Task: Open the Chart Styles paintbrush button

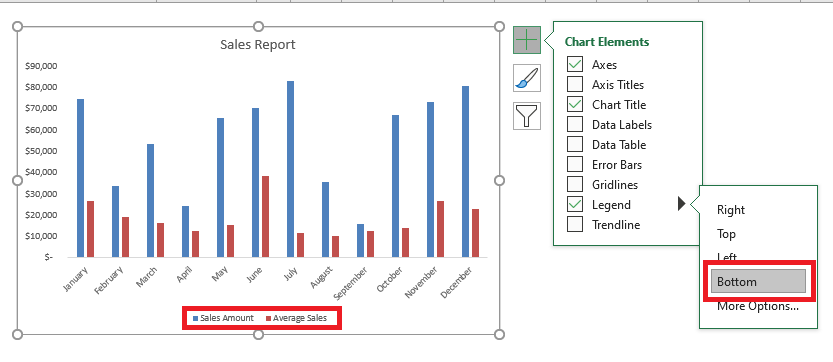Action: [526, 78]
